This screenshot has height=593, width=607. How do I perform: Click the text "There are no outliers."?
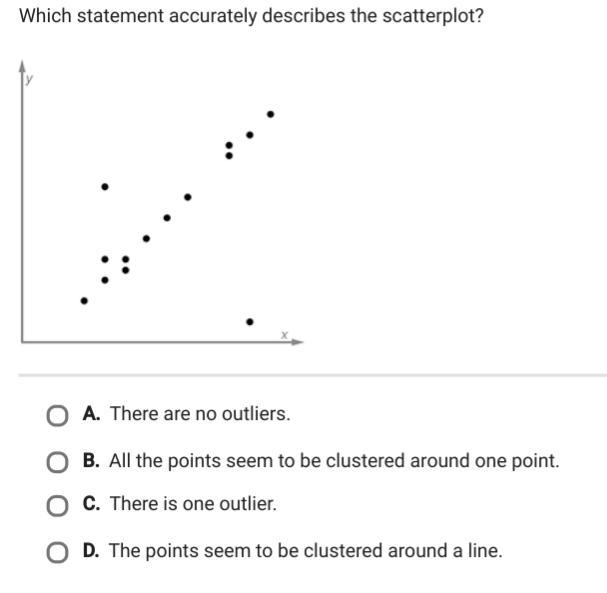click(x=200, y=414)
